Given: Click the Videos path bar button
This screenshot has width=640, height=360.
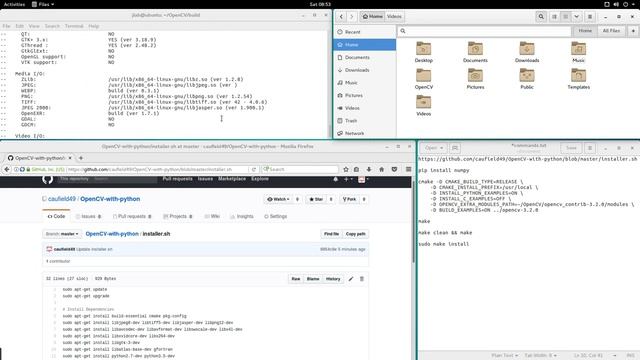Looking at the screenshot, I should point(394,16).
